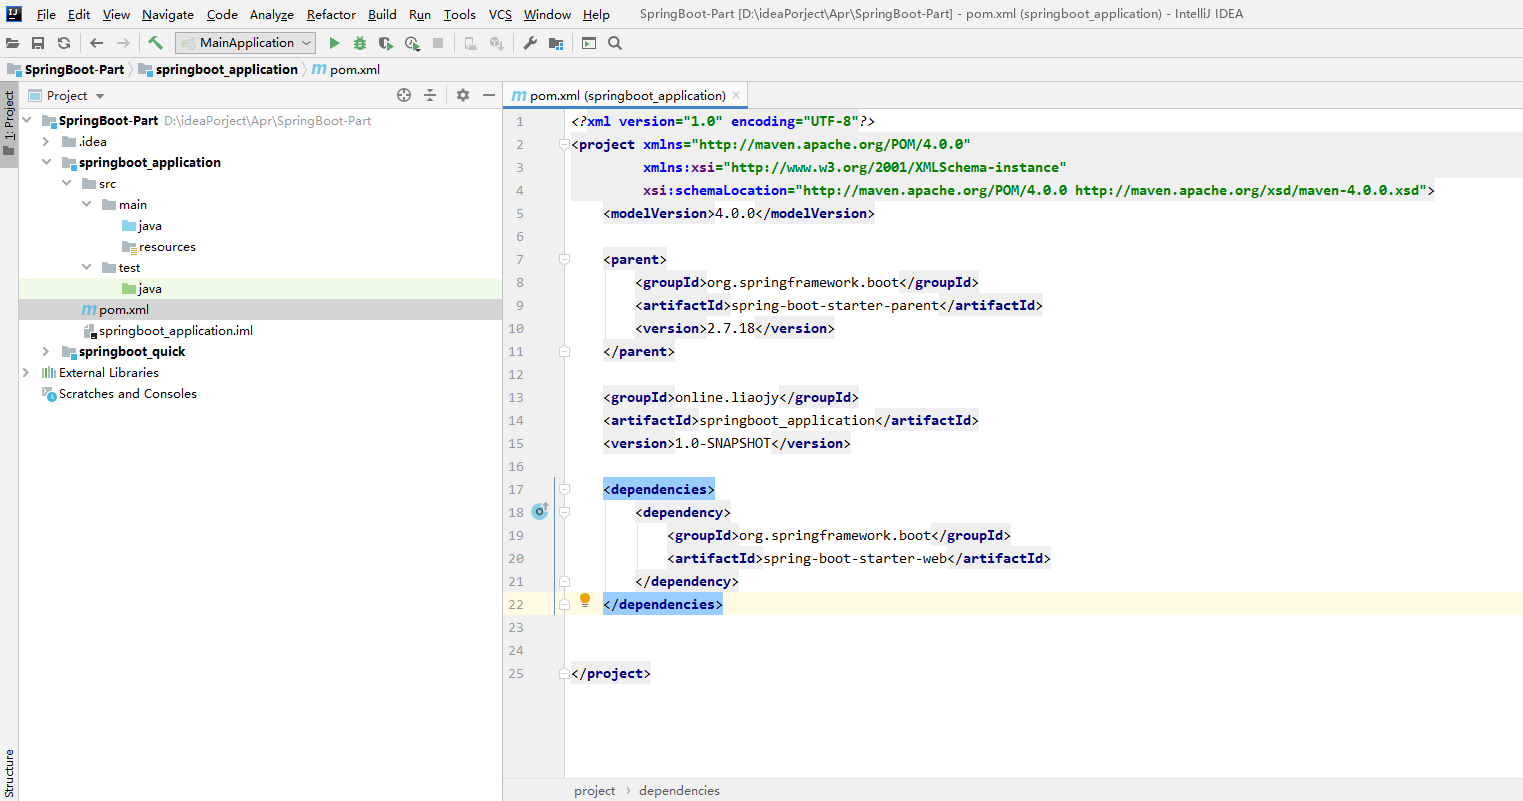Click the project breadcrumb at editor bottom
This screenshot has height=801, width=1523.
coord(595,790)
